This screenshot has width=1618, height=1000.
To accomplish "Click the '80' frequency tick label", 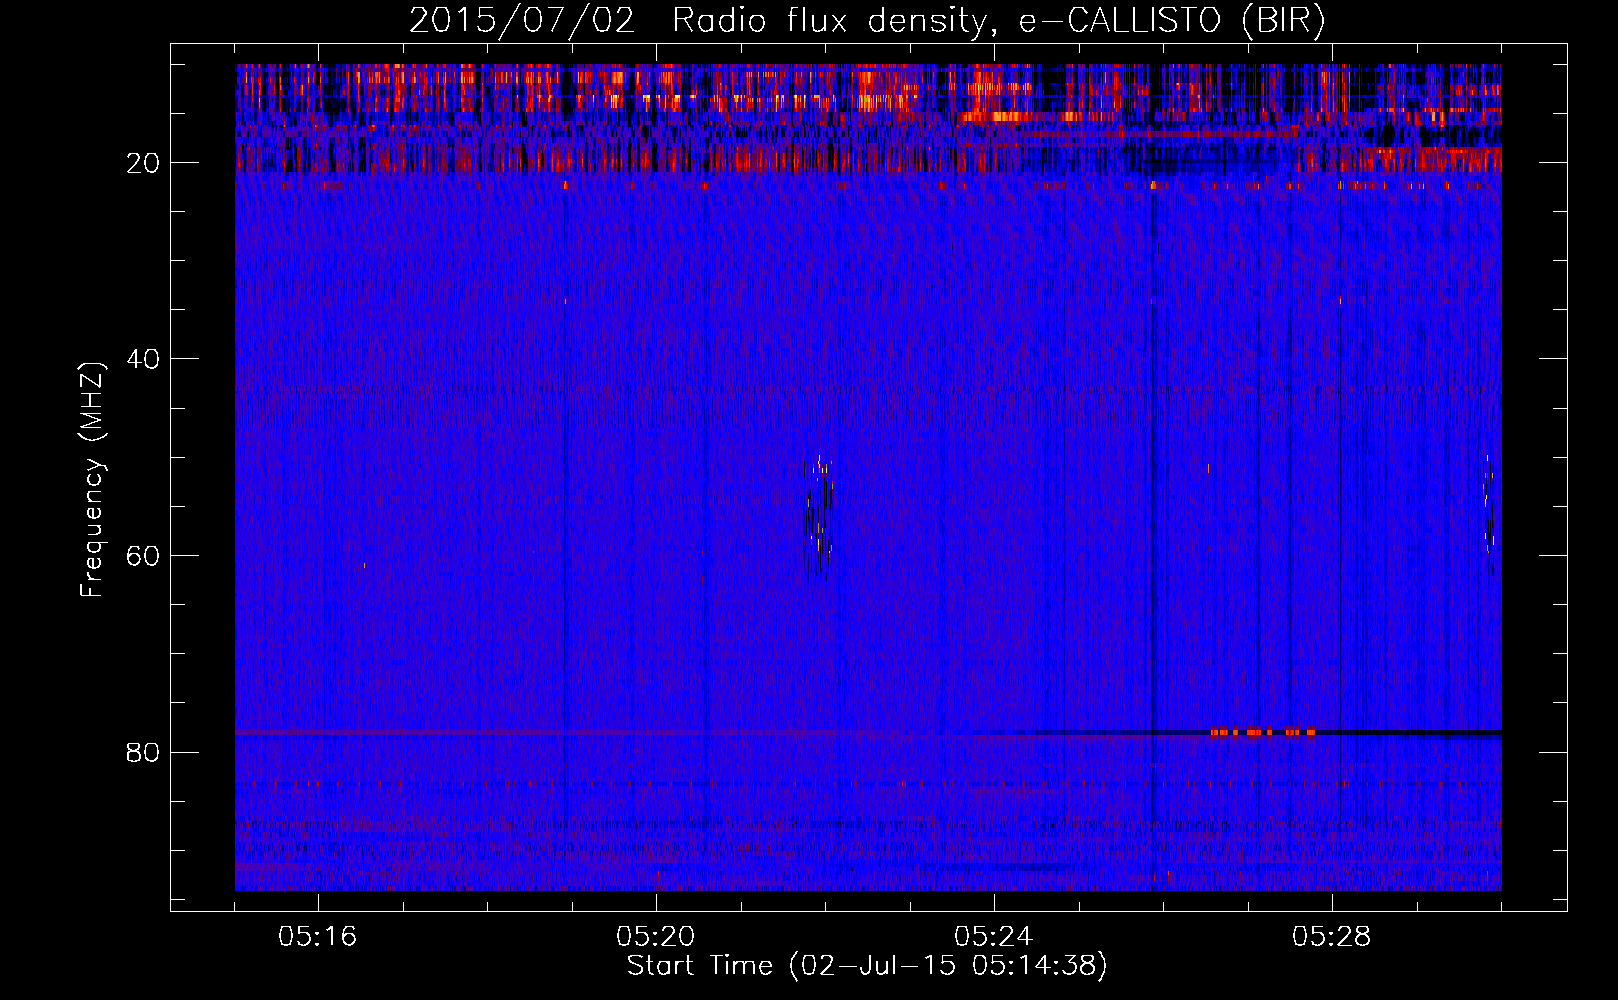I will click(144, 752).
